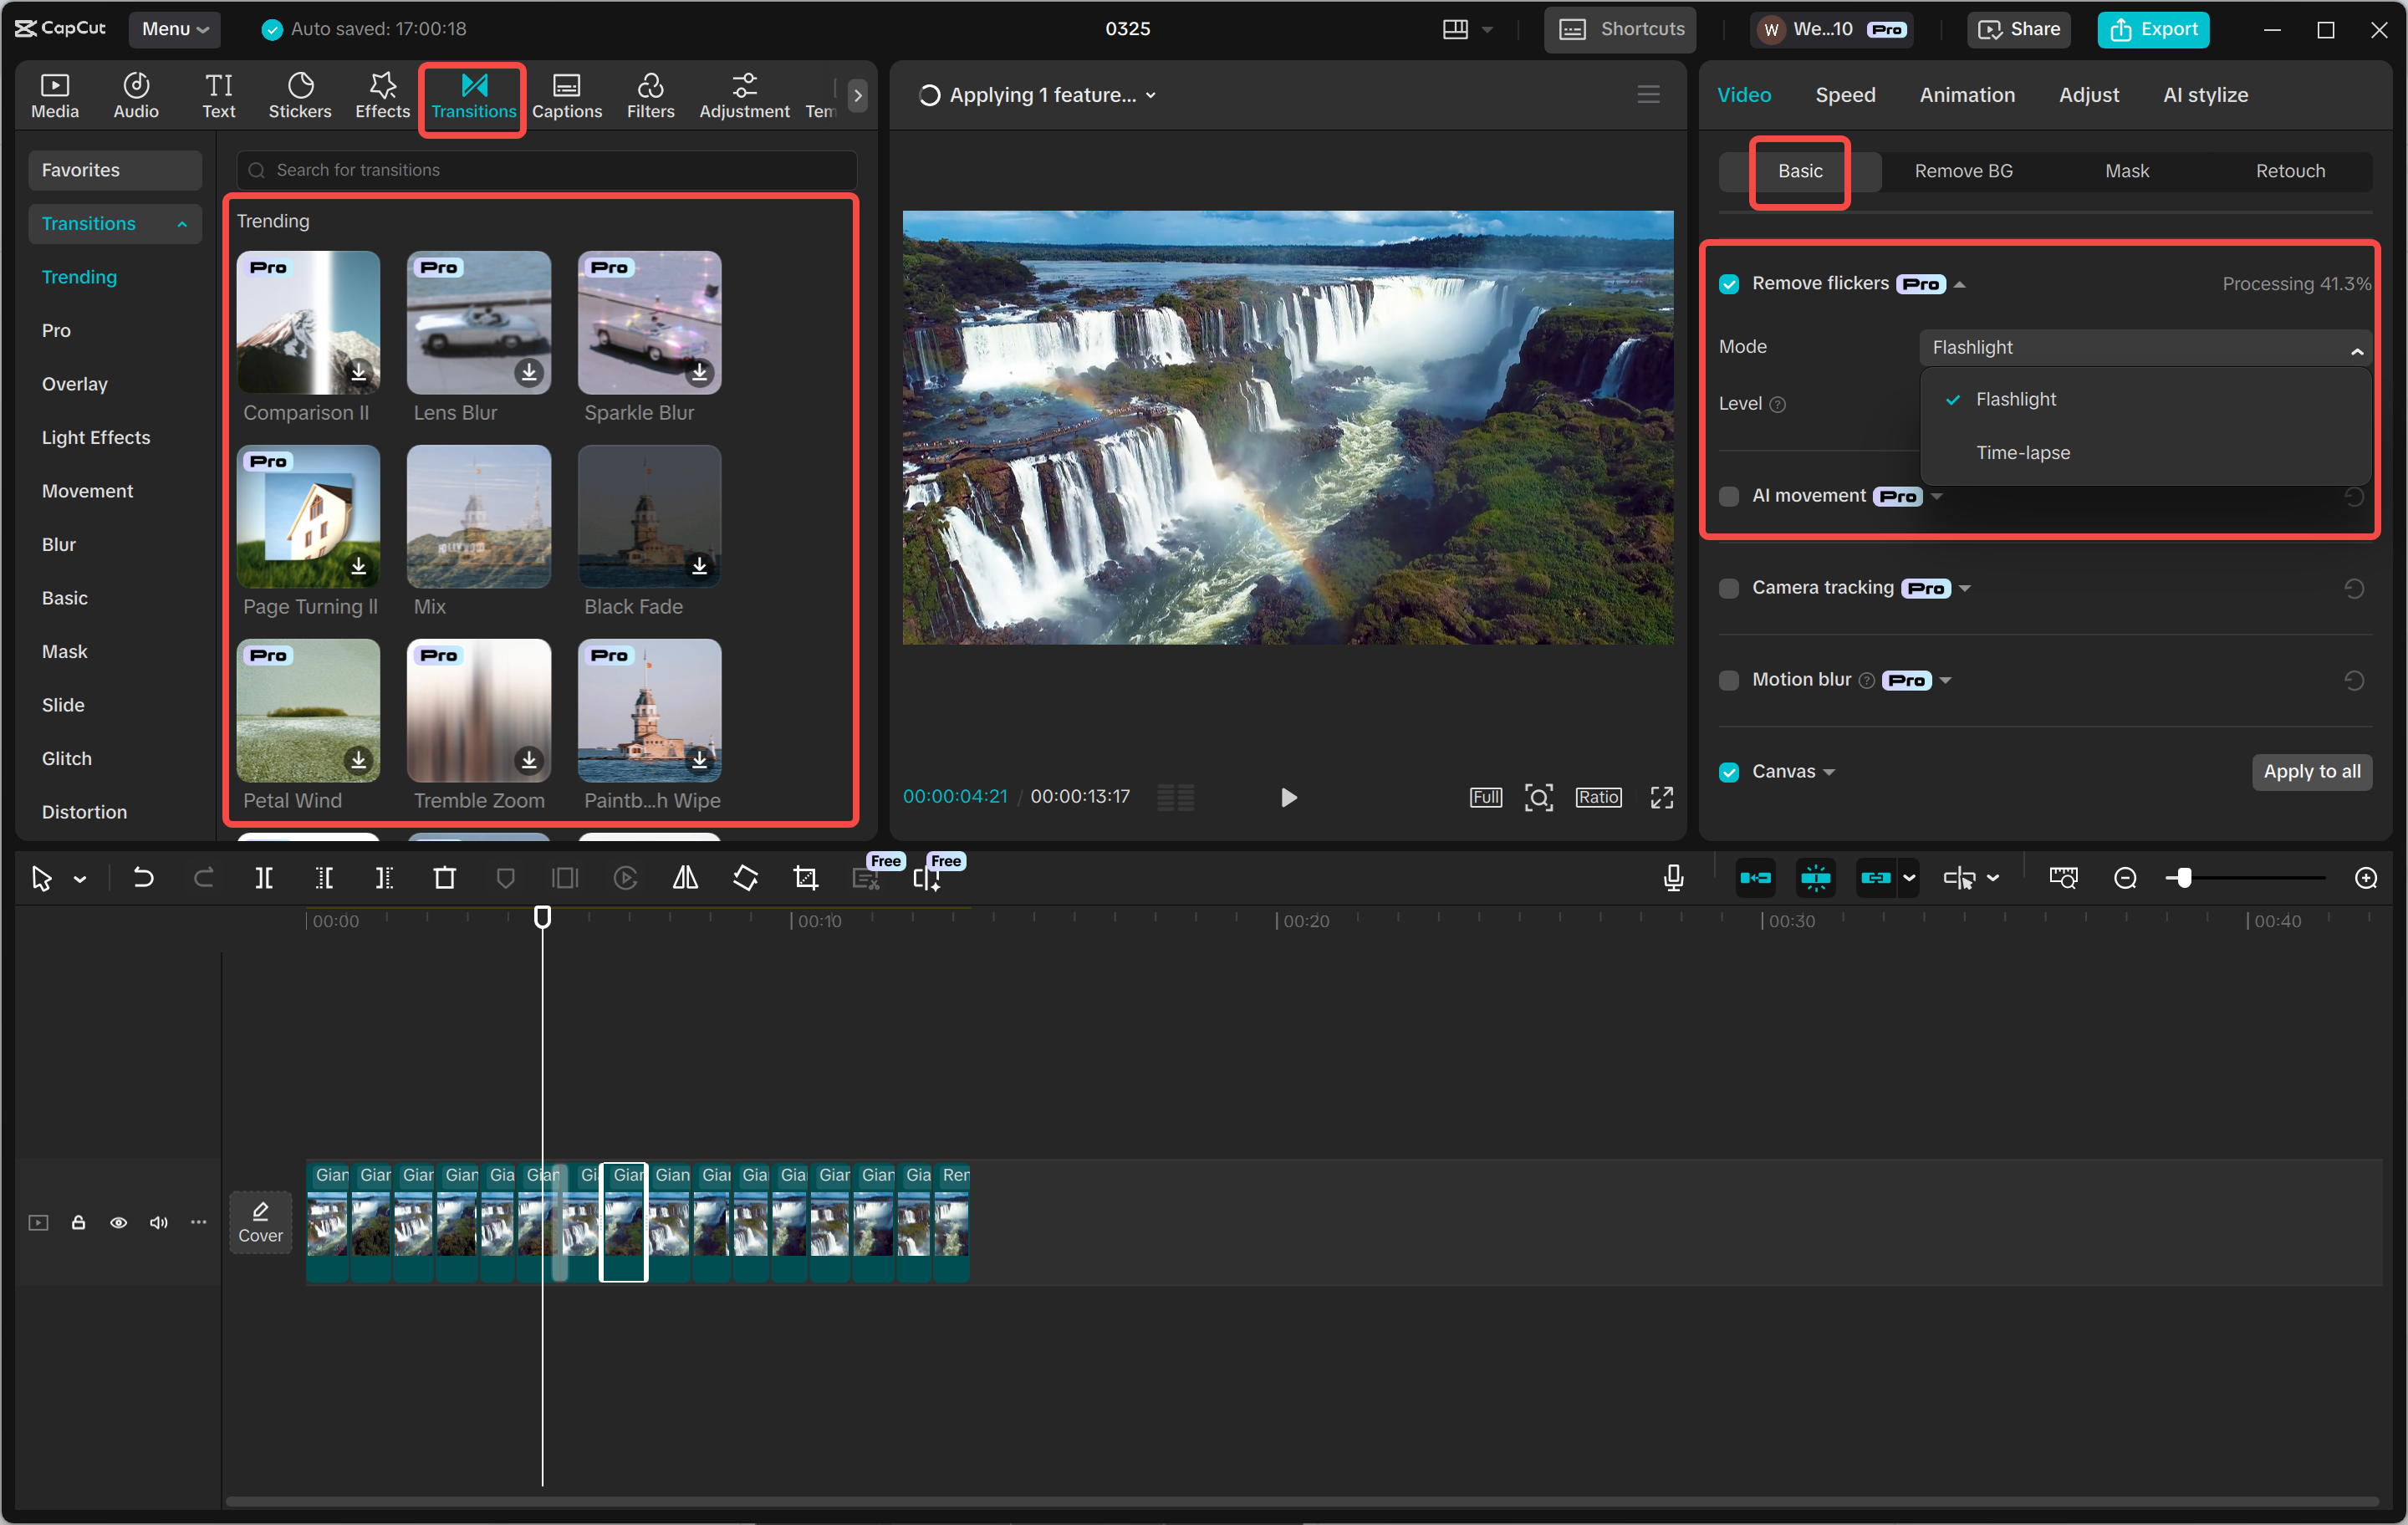Open the Menu in the top-left corner
2408x1525 pixels.
click(174, 29)
